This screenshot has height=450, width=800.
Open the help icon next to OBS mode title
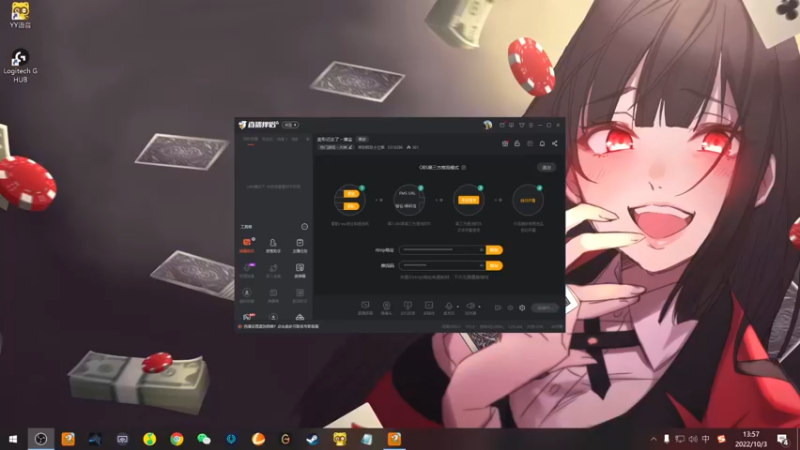(x=463, y=167)
